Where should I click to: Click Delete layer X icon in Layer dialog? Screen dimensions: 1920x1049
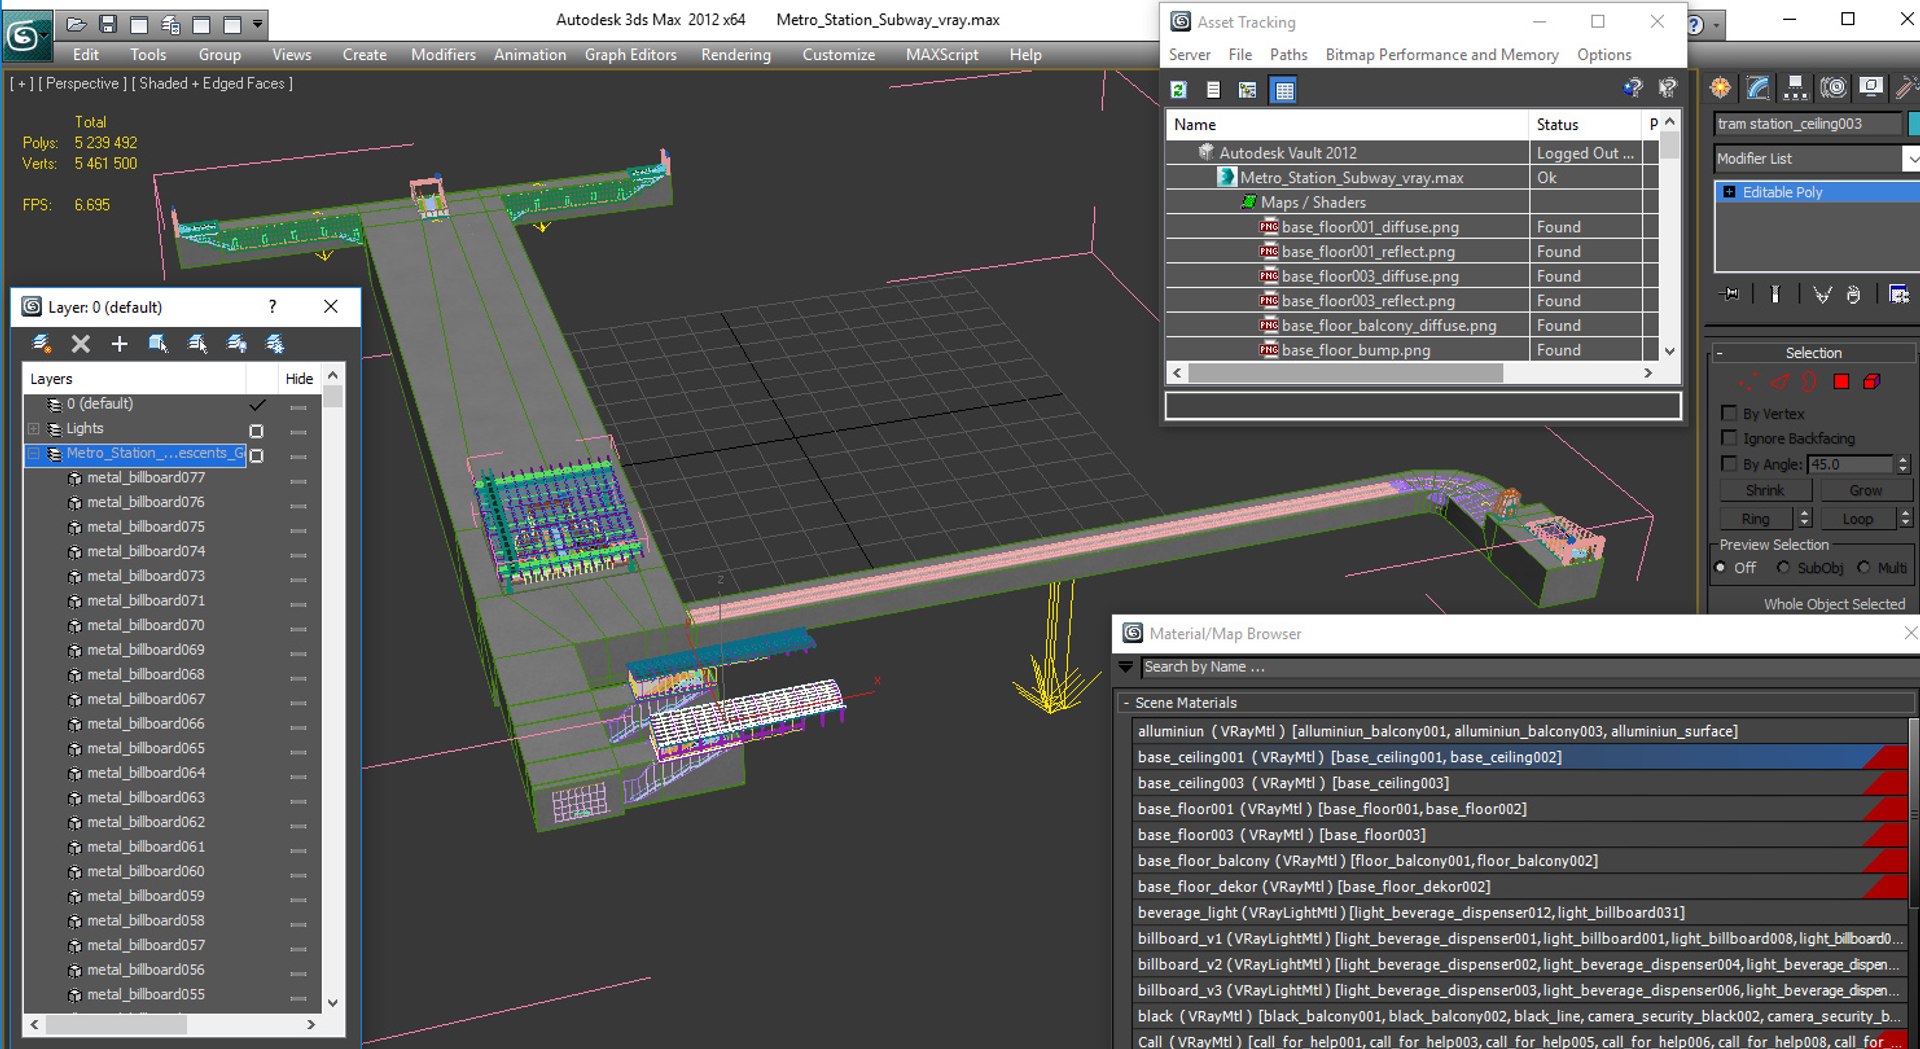click(x=81, y=344)
